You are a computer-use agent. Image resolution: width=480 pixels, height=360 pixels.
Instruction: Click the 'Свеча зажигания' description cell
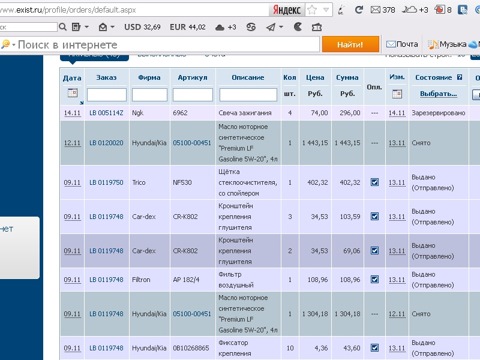[x=245, y=113]
